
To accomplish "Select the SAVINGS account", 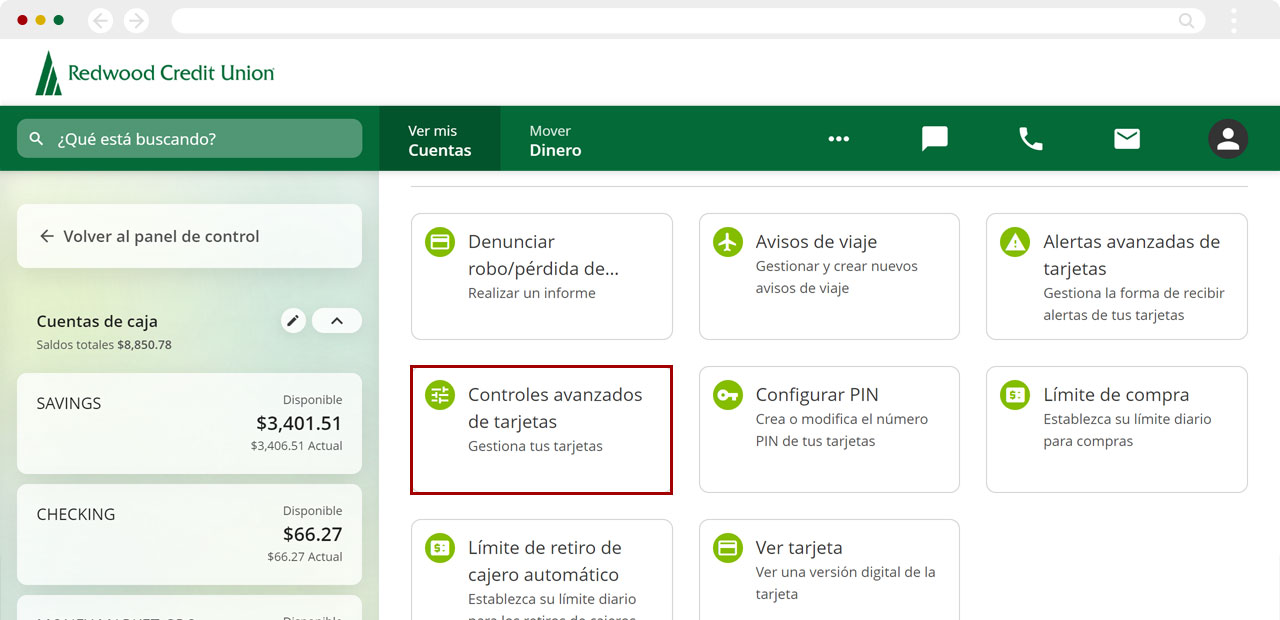I will point(189,425).
